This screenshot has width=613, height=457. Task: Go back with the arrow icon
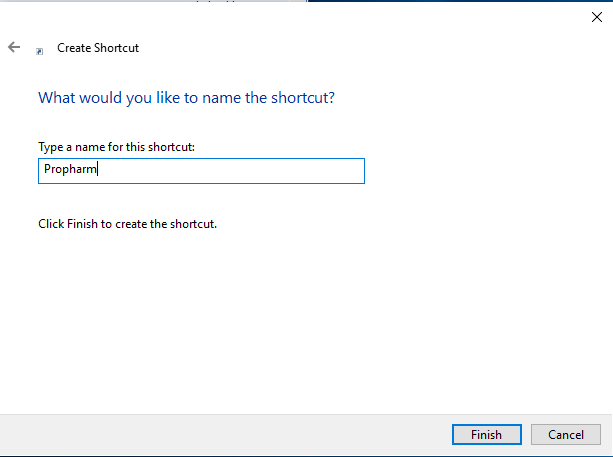tap(14, 47)
